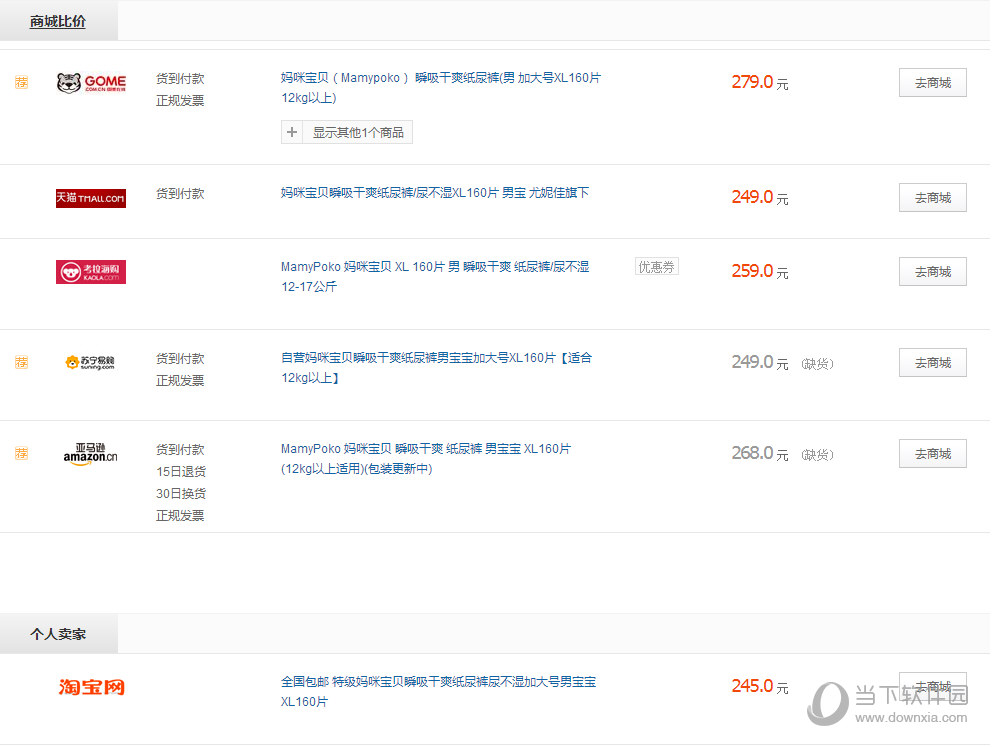The image size is (992, 747).
Task: Click the Taobao store logo
Action: (x=91, y=687)
